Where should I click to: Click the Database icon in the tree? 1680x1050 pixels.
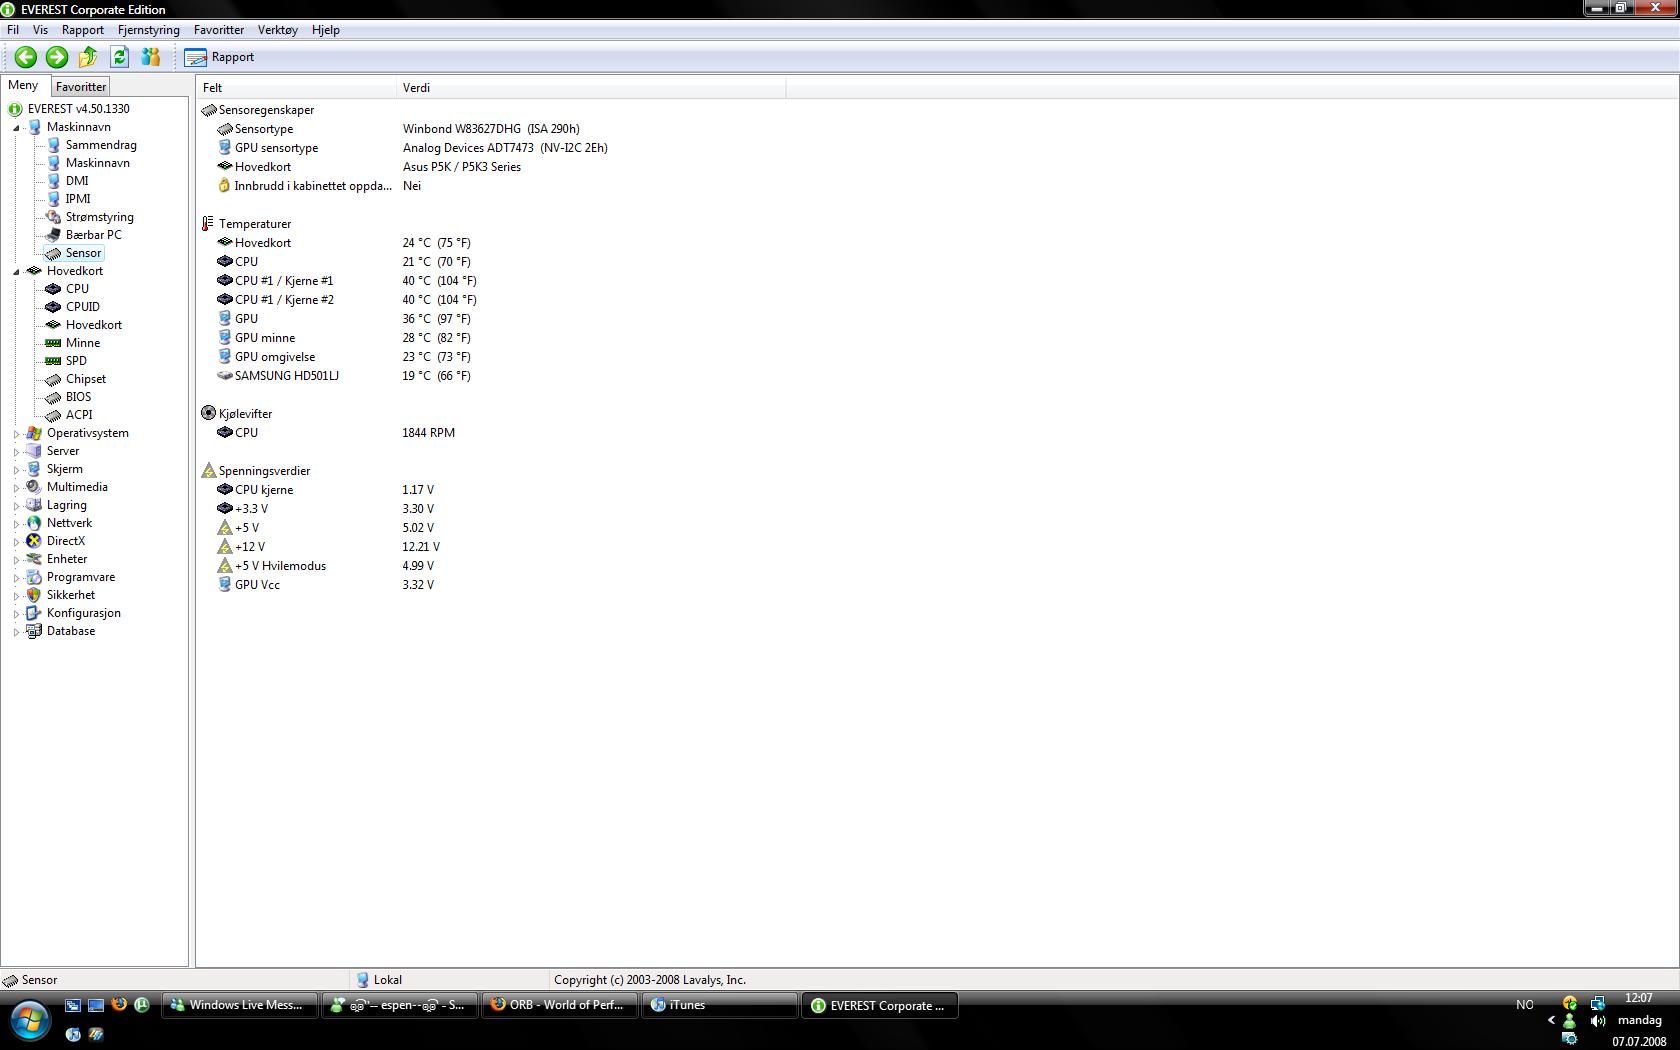[34, 631]
